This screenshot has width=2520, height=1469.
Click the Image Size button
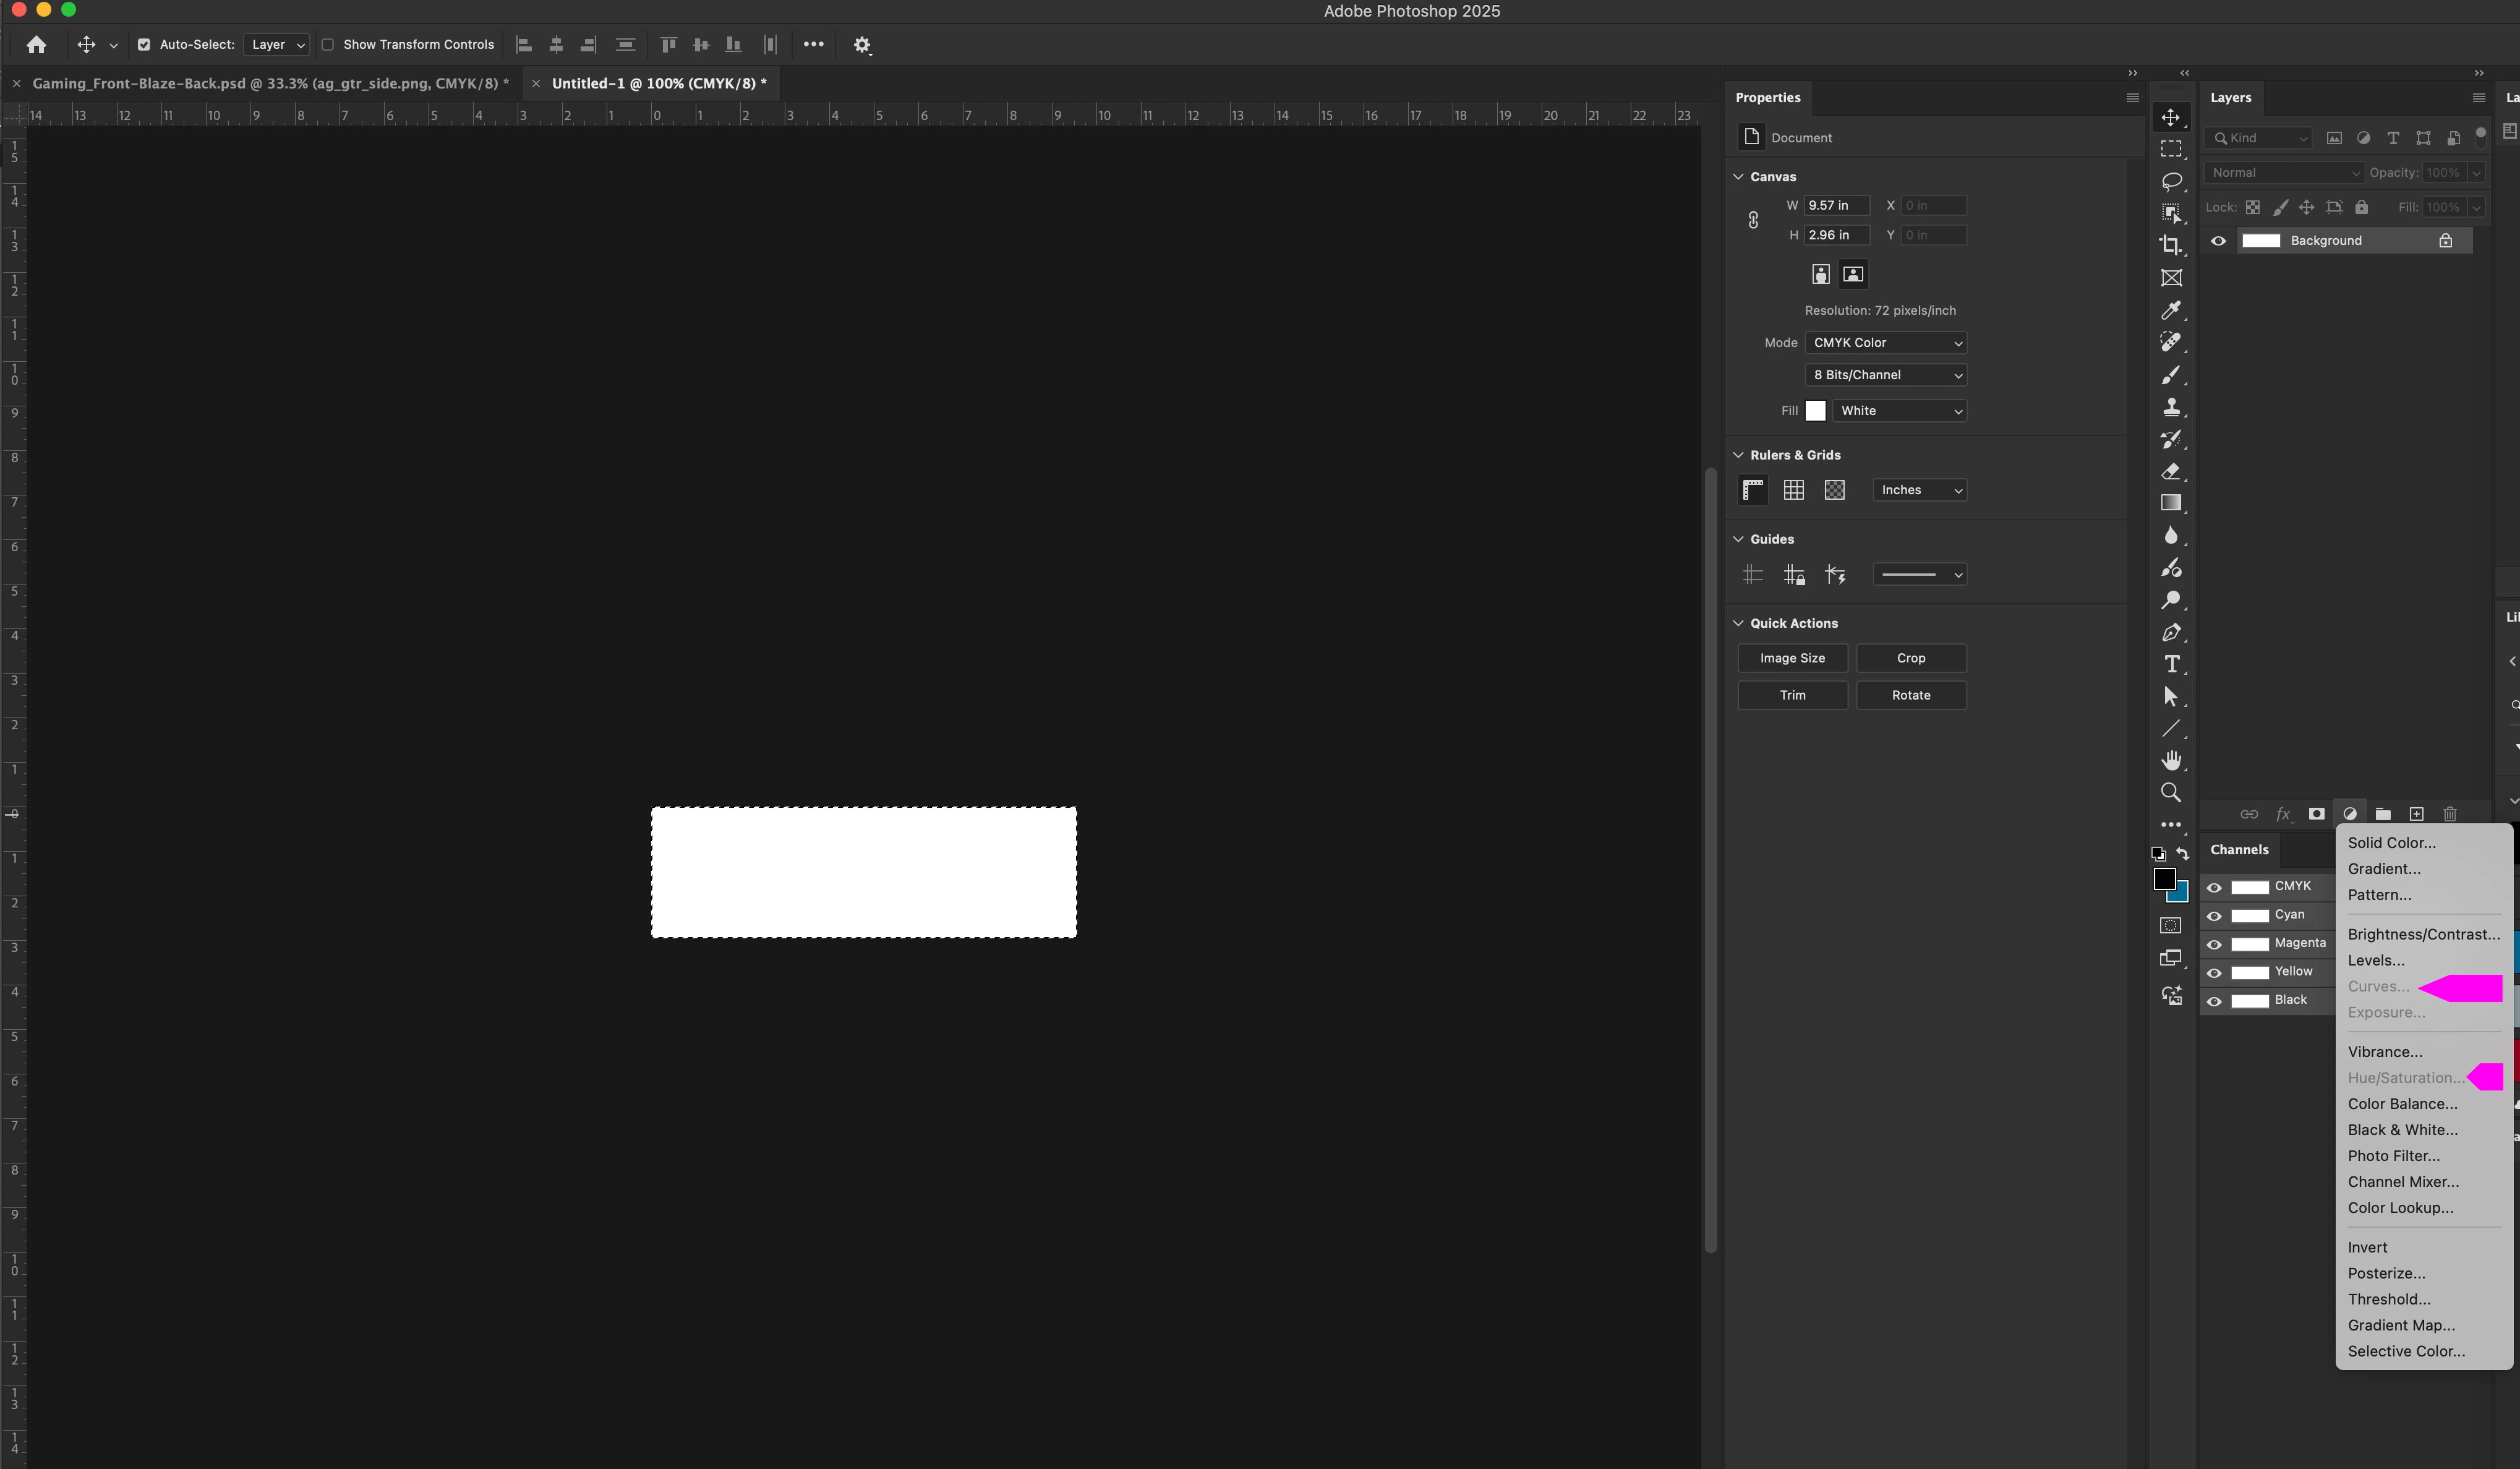click(x=1792, y=658)
